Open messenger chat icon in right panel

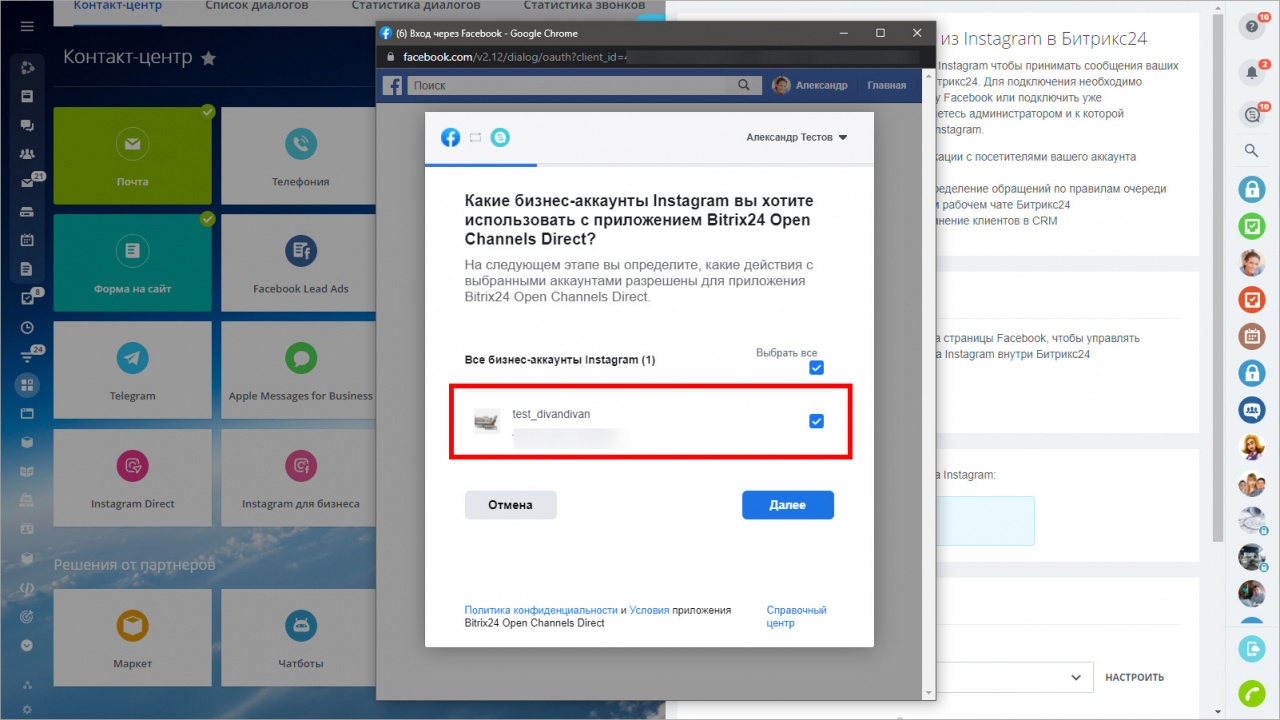click(1252, 114)
